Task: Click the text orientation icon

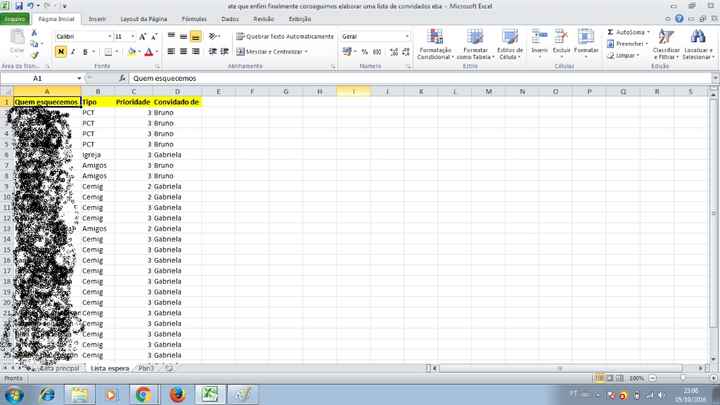Action: pos(212,36)
